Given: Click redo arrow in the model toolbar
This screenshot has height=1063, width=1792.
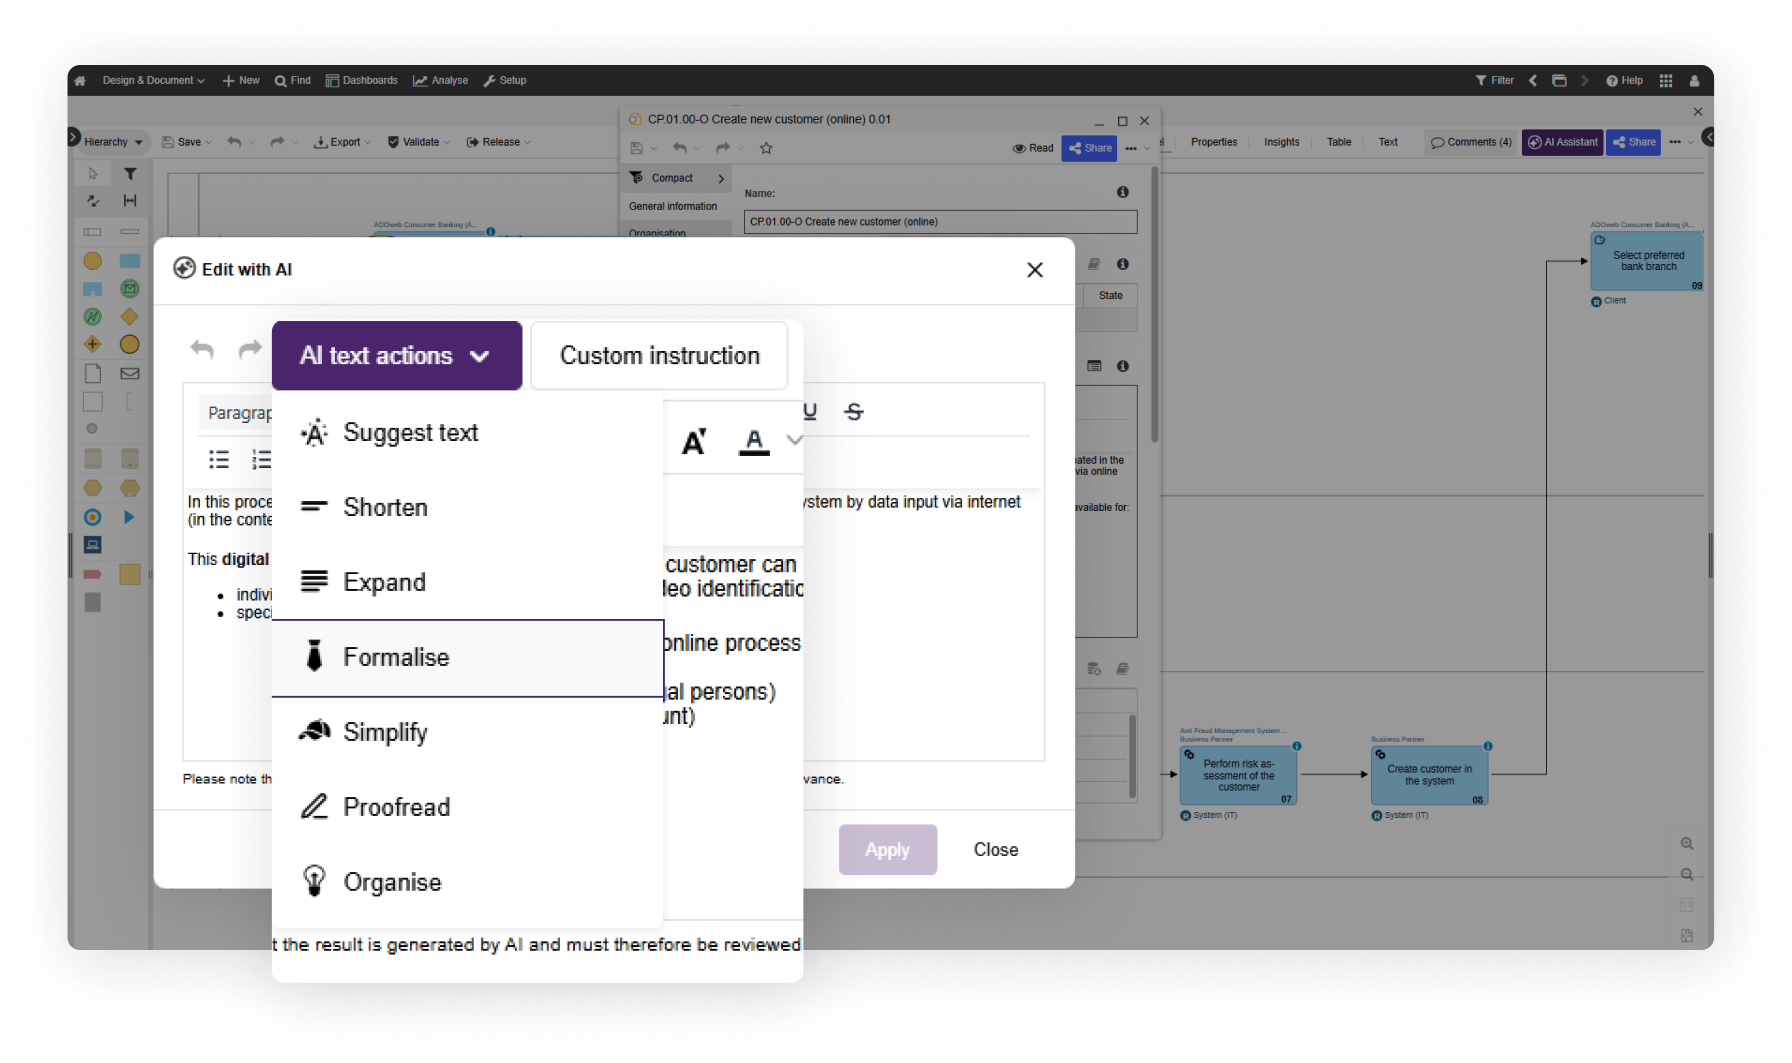Looking at the screenshot, I should pyautogui.click(x=277, y=142).
